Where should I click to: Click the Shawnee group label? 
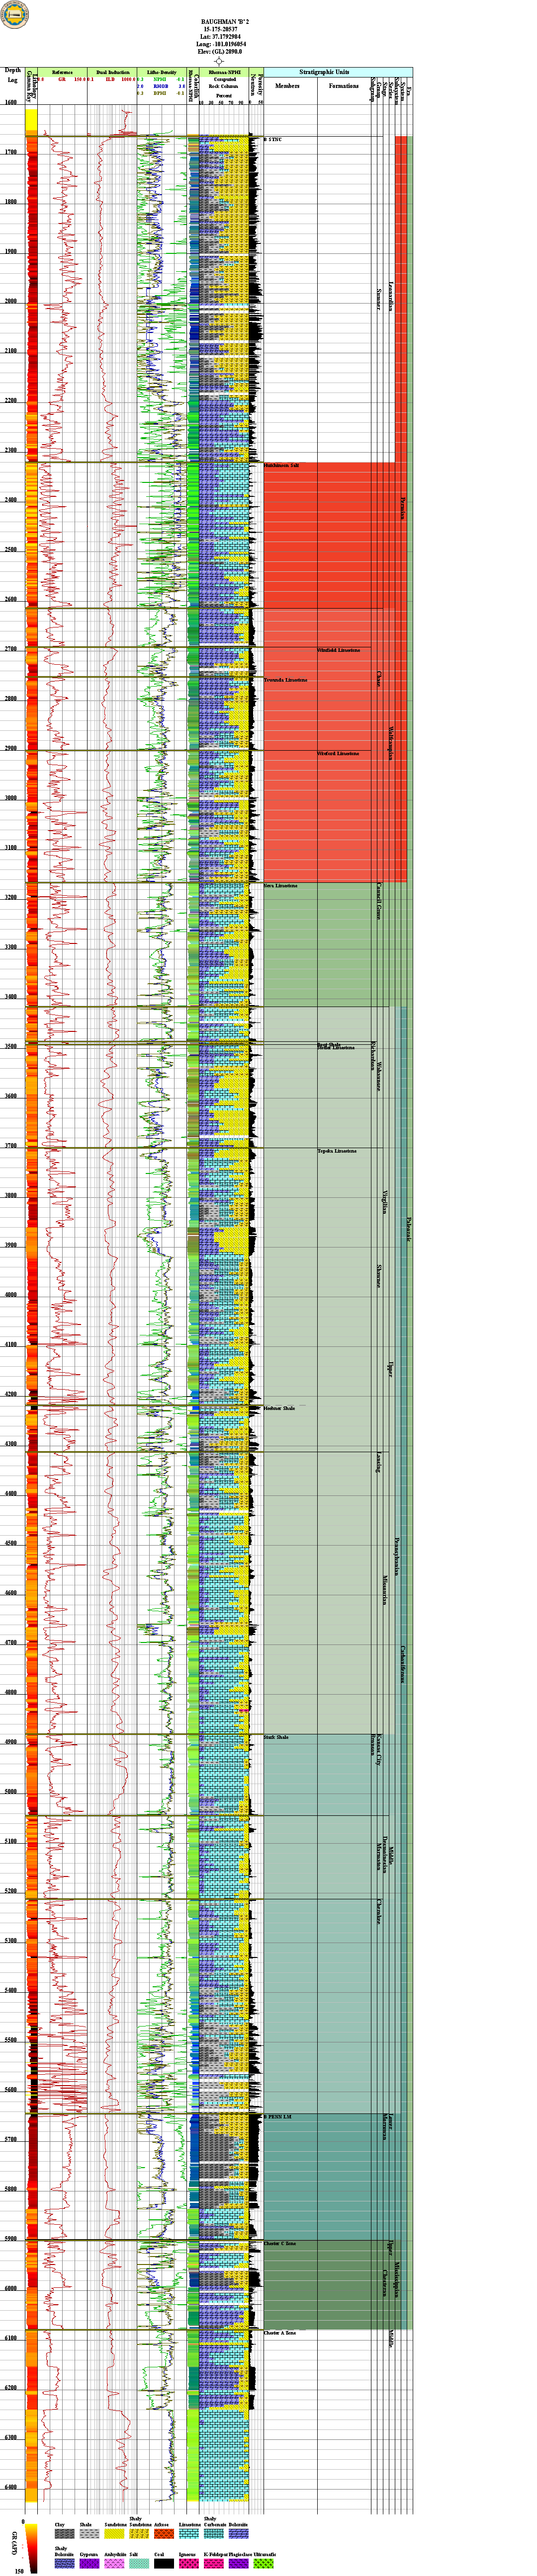pyautogui.click(x=379, y=1275)
